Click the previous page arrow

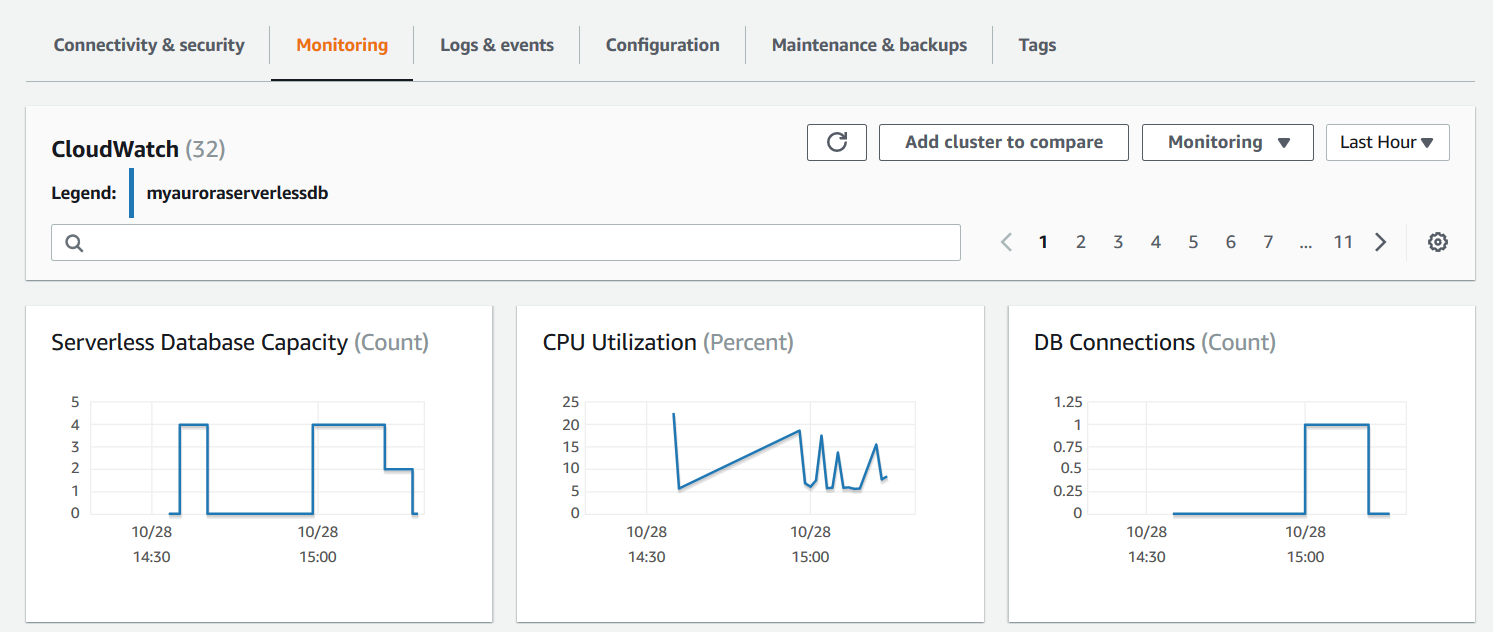click(x=1006, y=242)
